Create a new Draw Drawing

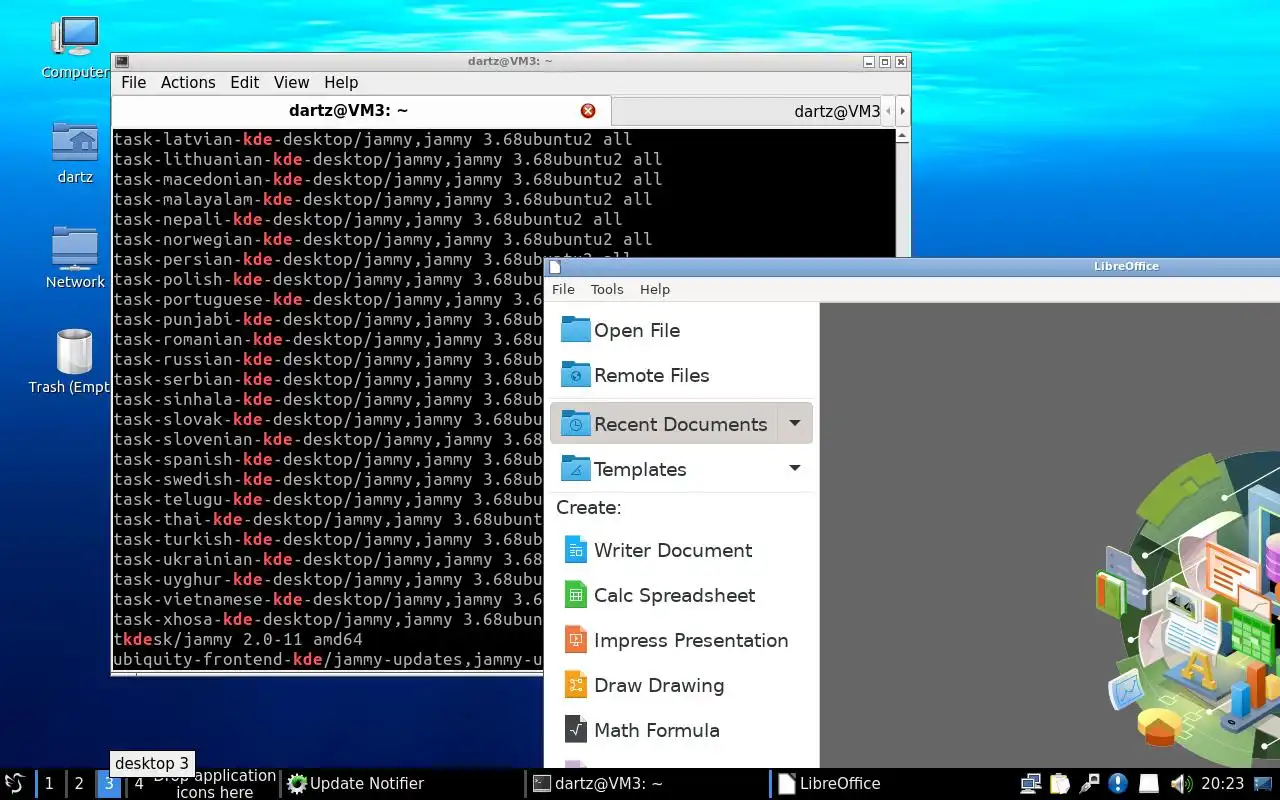pos(680,685)
